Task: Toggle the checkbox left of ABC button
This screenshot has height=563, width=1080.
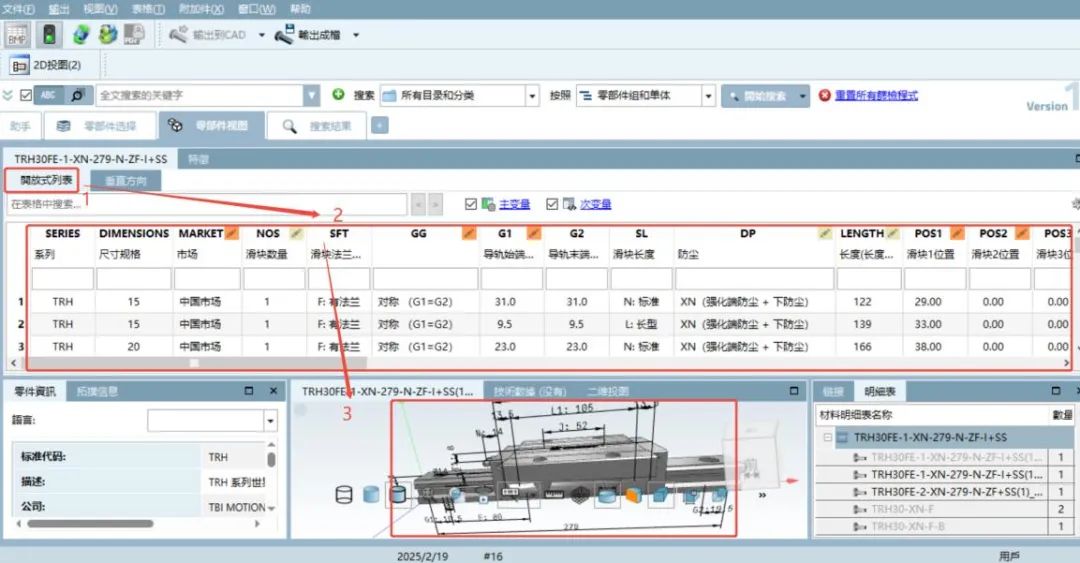Action: [x=26, y=95]
